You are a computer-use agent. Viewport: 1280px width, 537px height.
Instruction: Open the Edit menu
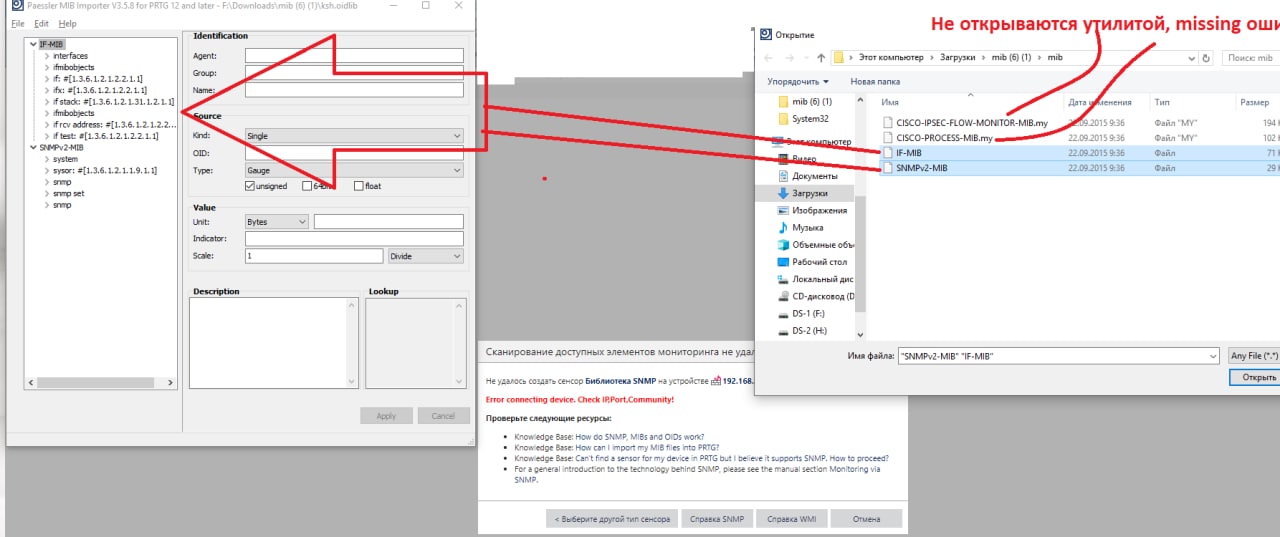click(x=41, y=23)
